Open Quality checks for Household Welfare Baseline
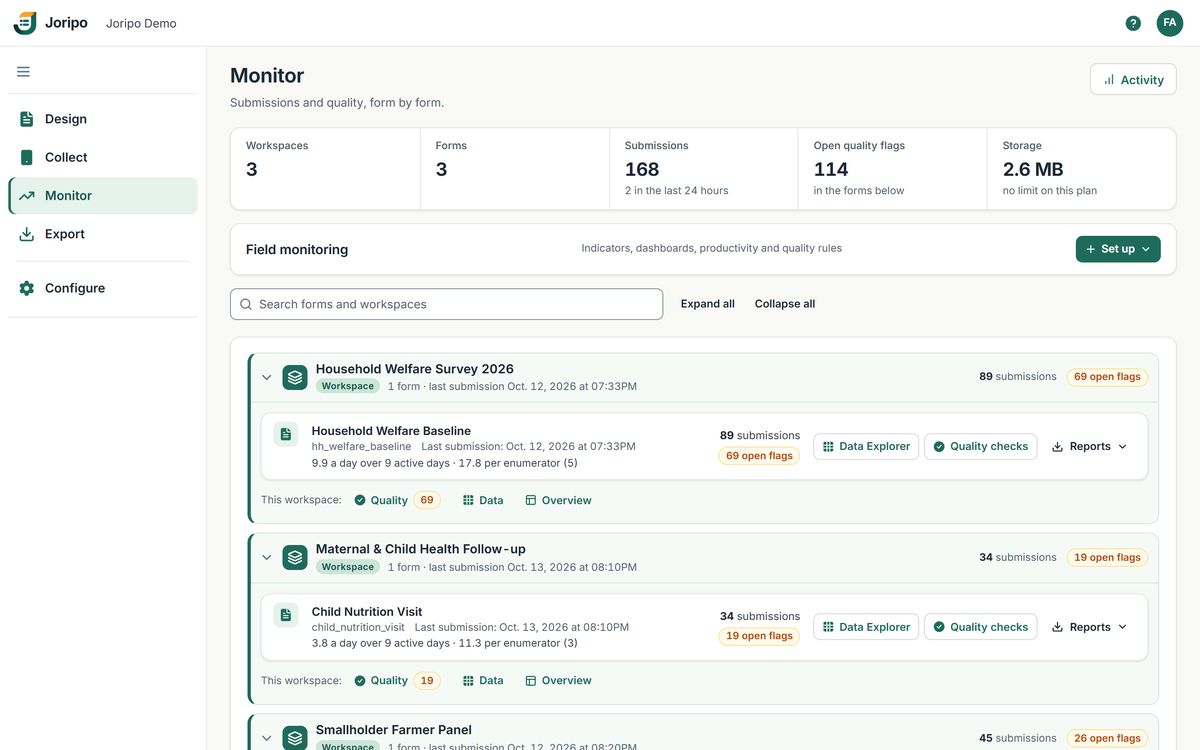 tap(980, 447)
